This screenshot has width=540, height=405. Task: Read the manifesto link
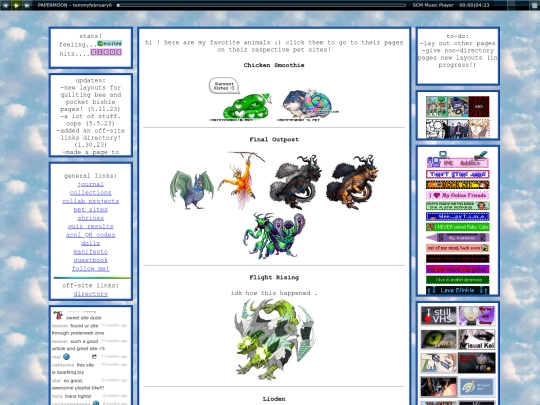(91, 252)
